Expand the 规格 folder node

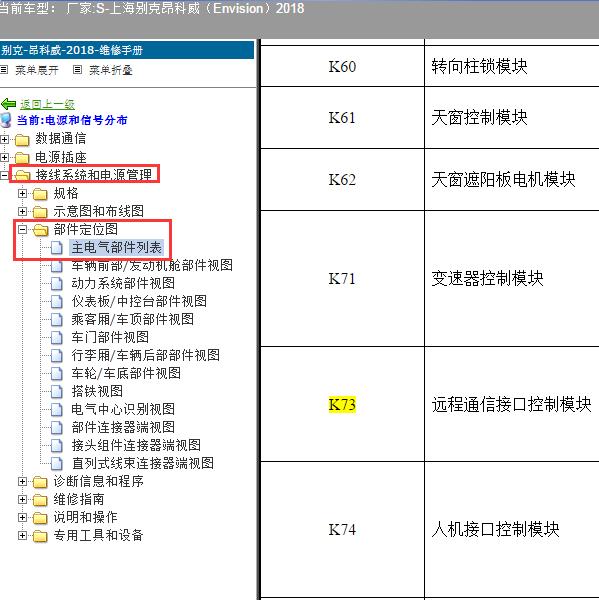(x=22, y=193)
